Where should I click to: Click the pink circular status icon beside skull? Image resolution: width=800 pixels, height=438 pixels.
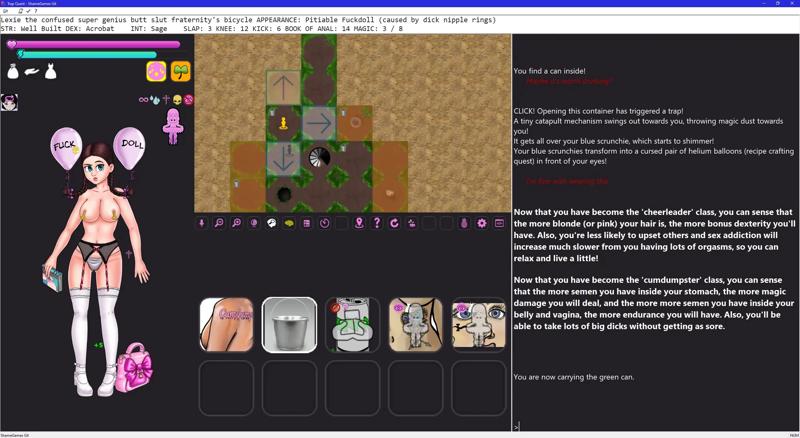coord(188,100)
